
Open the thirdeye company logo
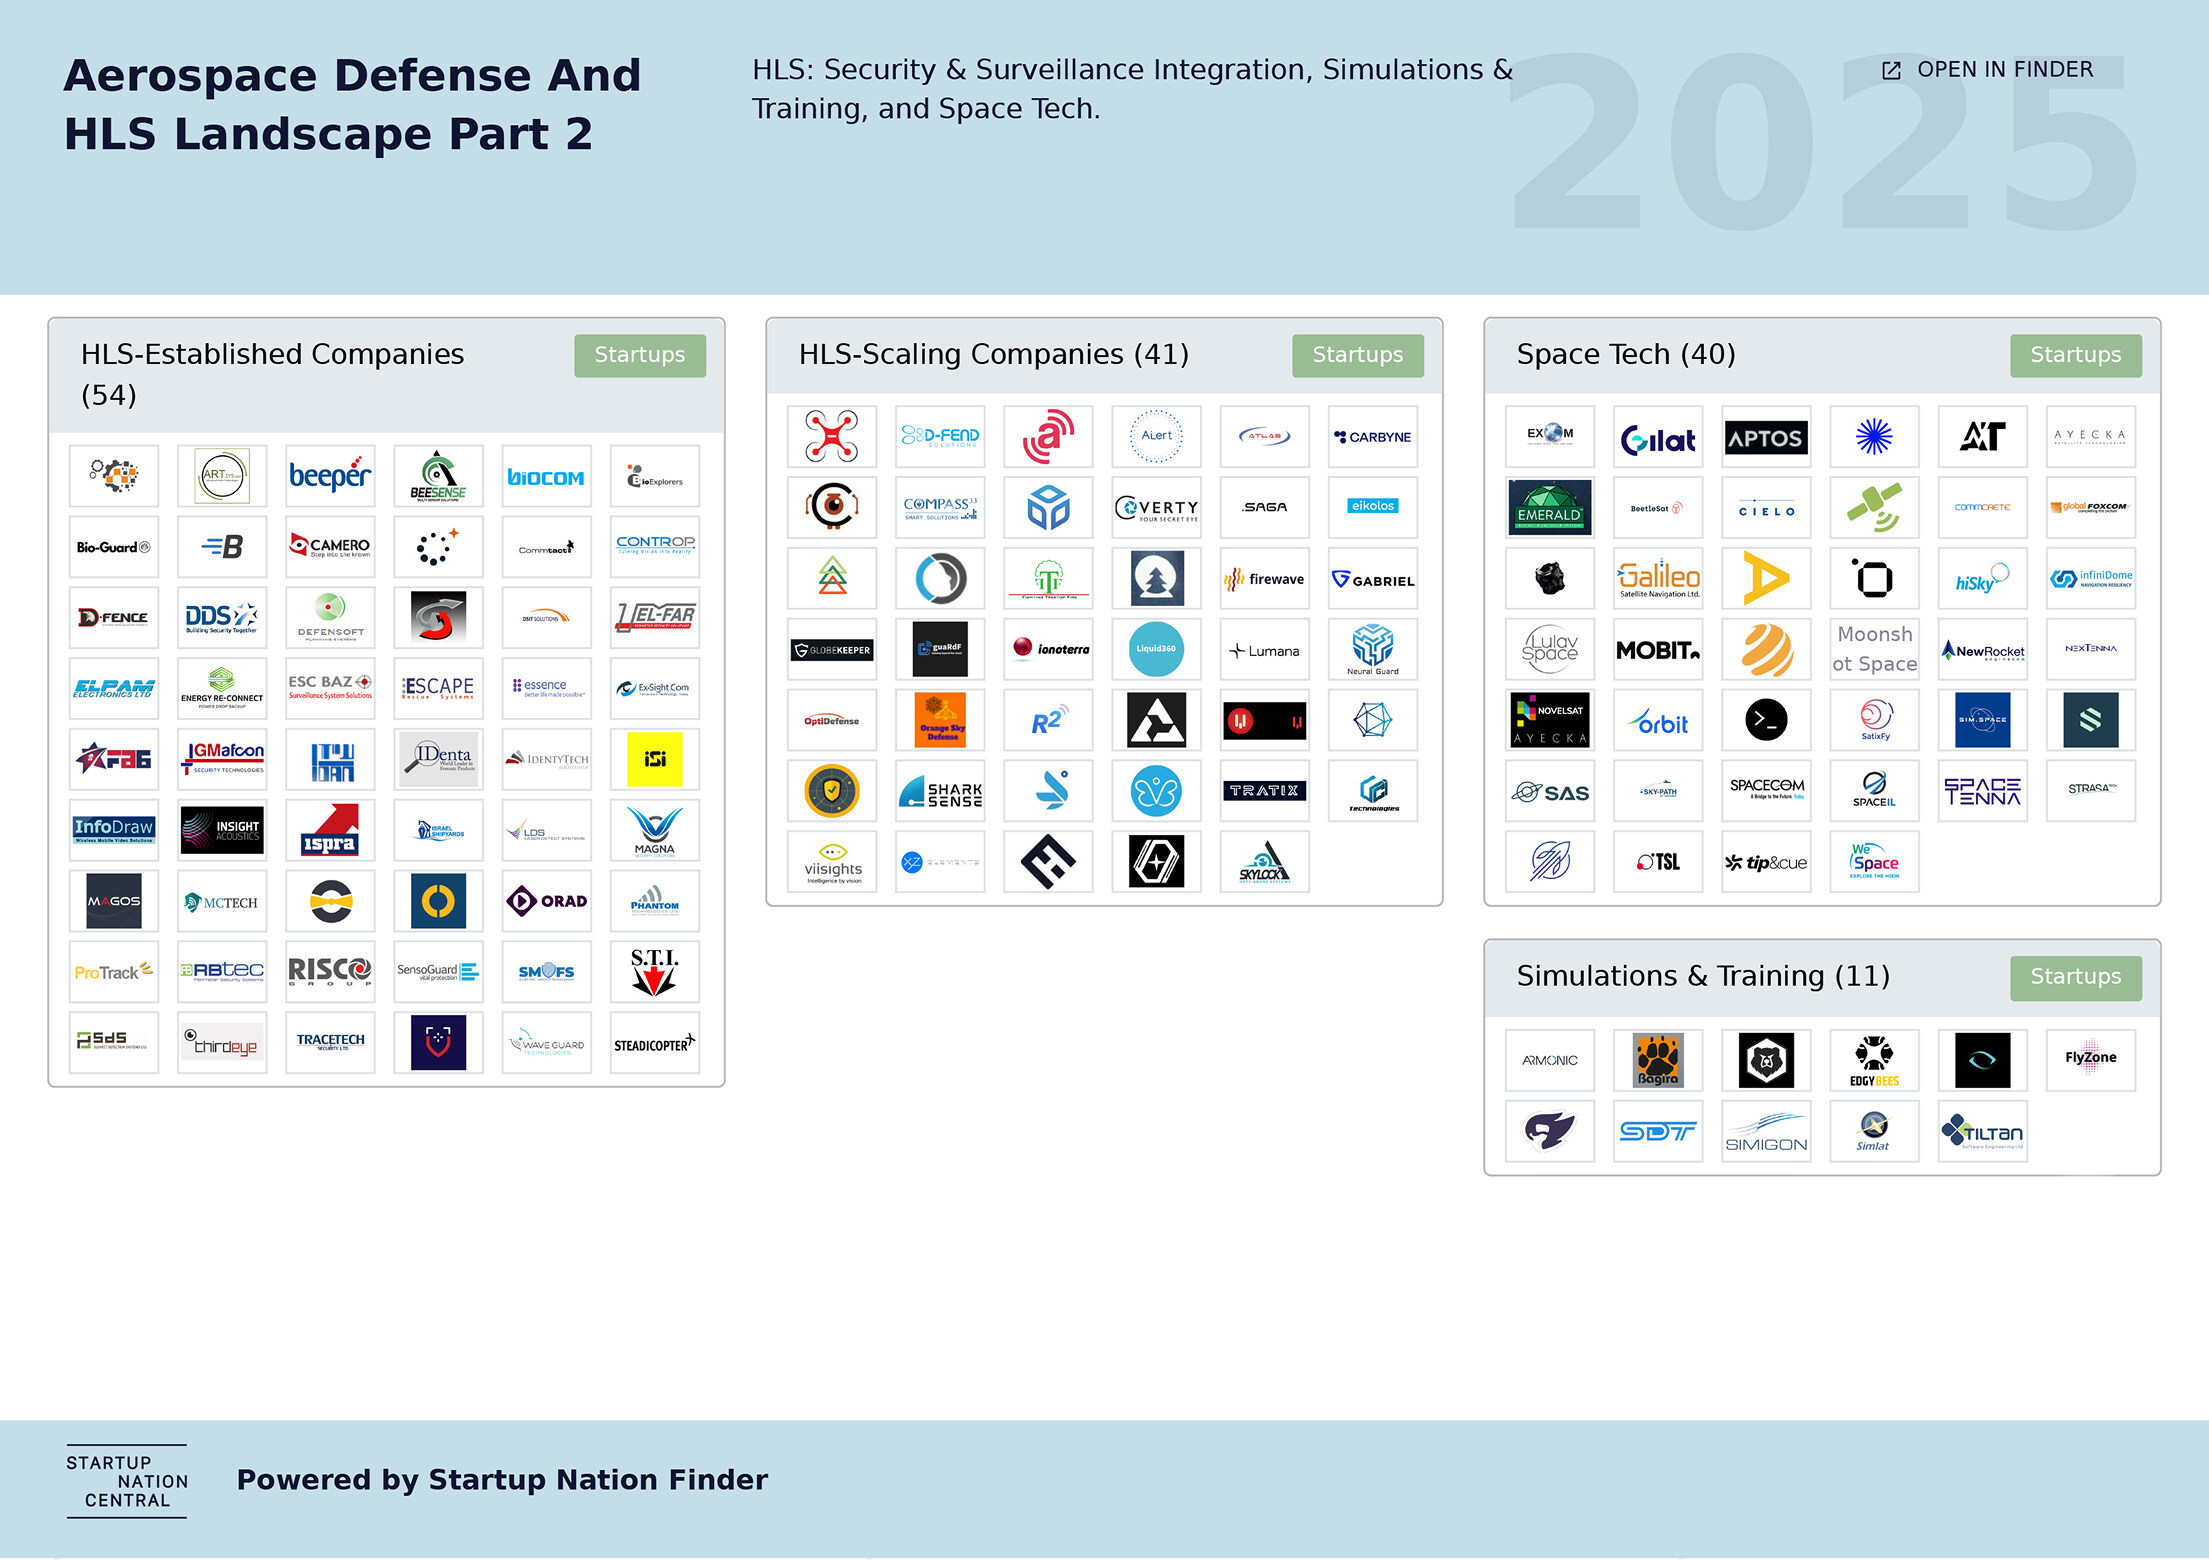(x=222, y=1044)
